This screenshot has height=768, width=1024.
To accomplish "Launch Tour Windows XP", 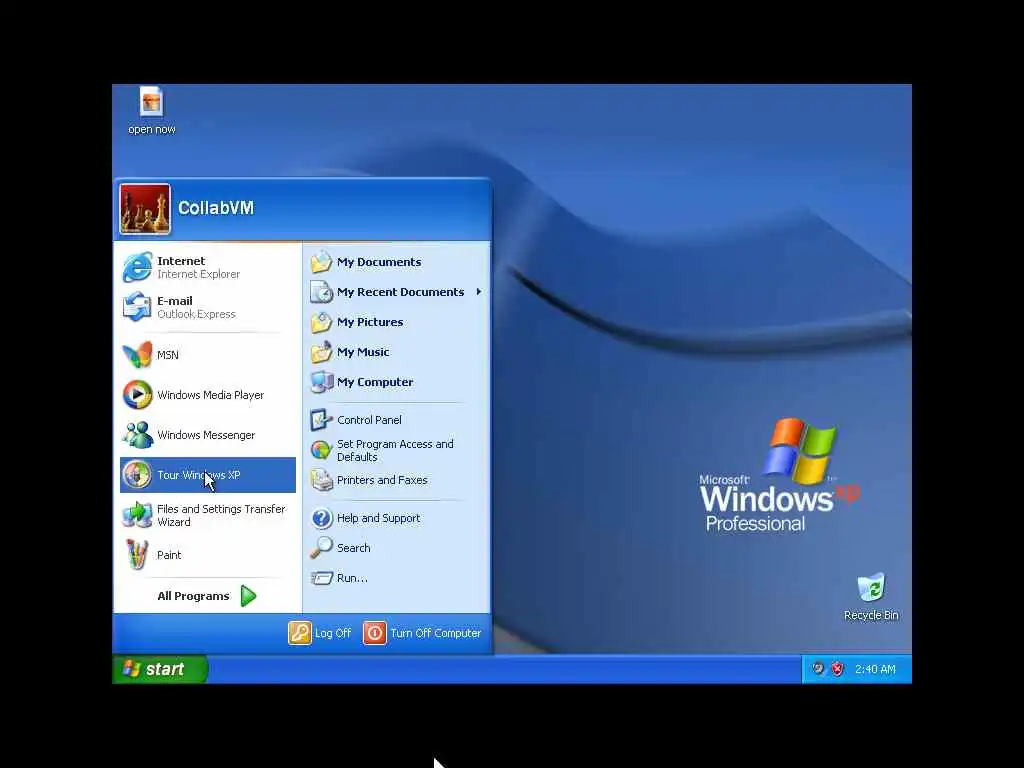I will pyautogui.click(x=208, y=475).
